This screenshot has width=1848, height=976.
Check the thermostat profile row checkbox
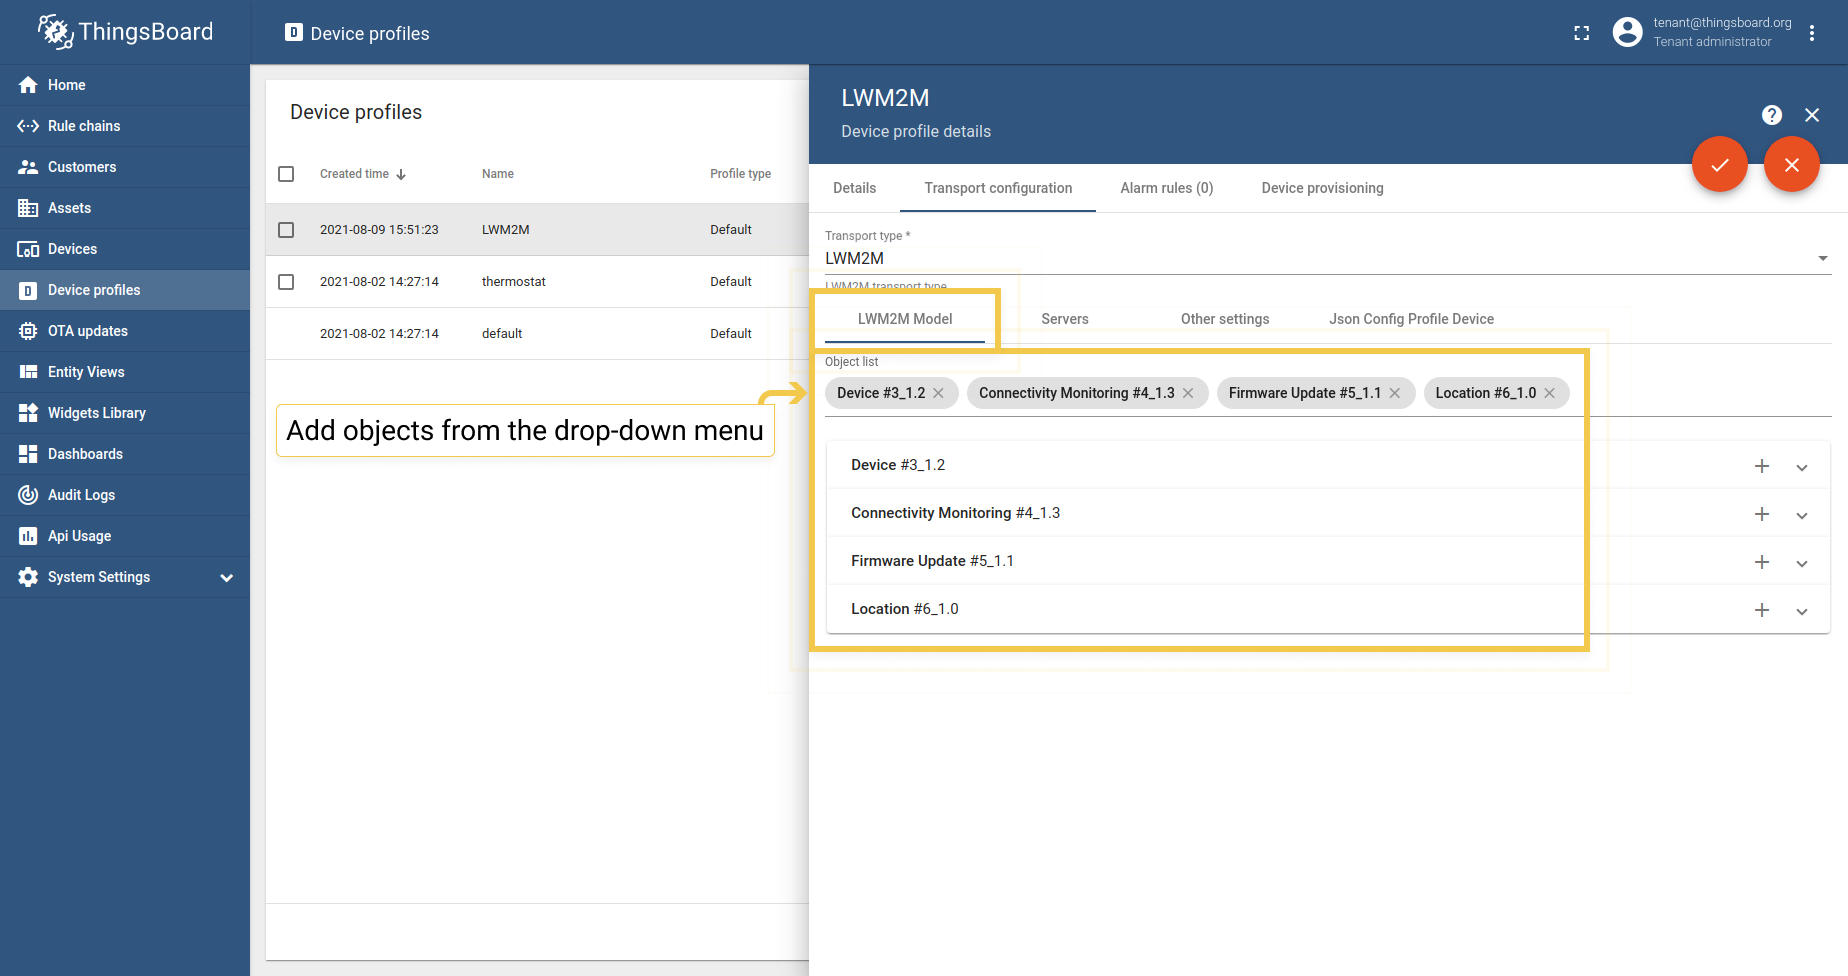286,282
